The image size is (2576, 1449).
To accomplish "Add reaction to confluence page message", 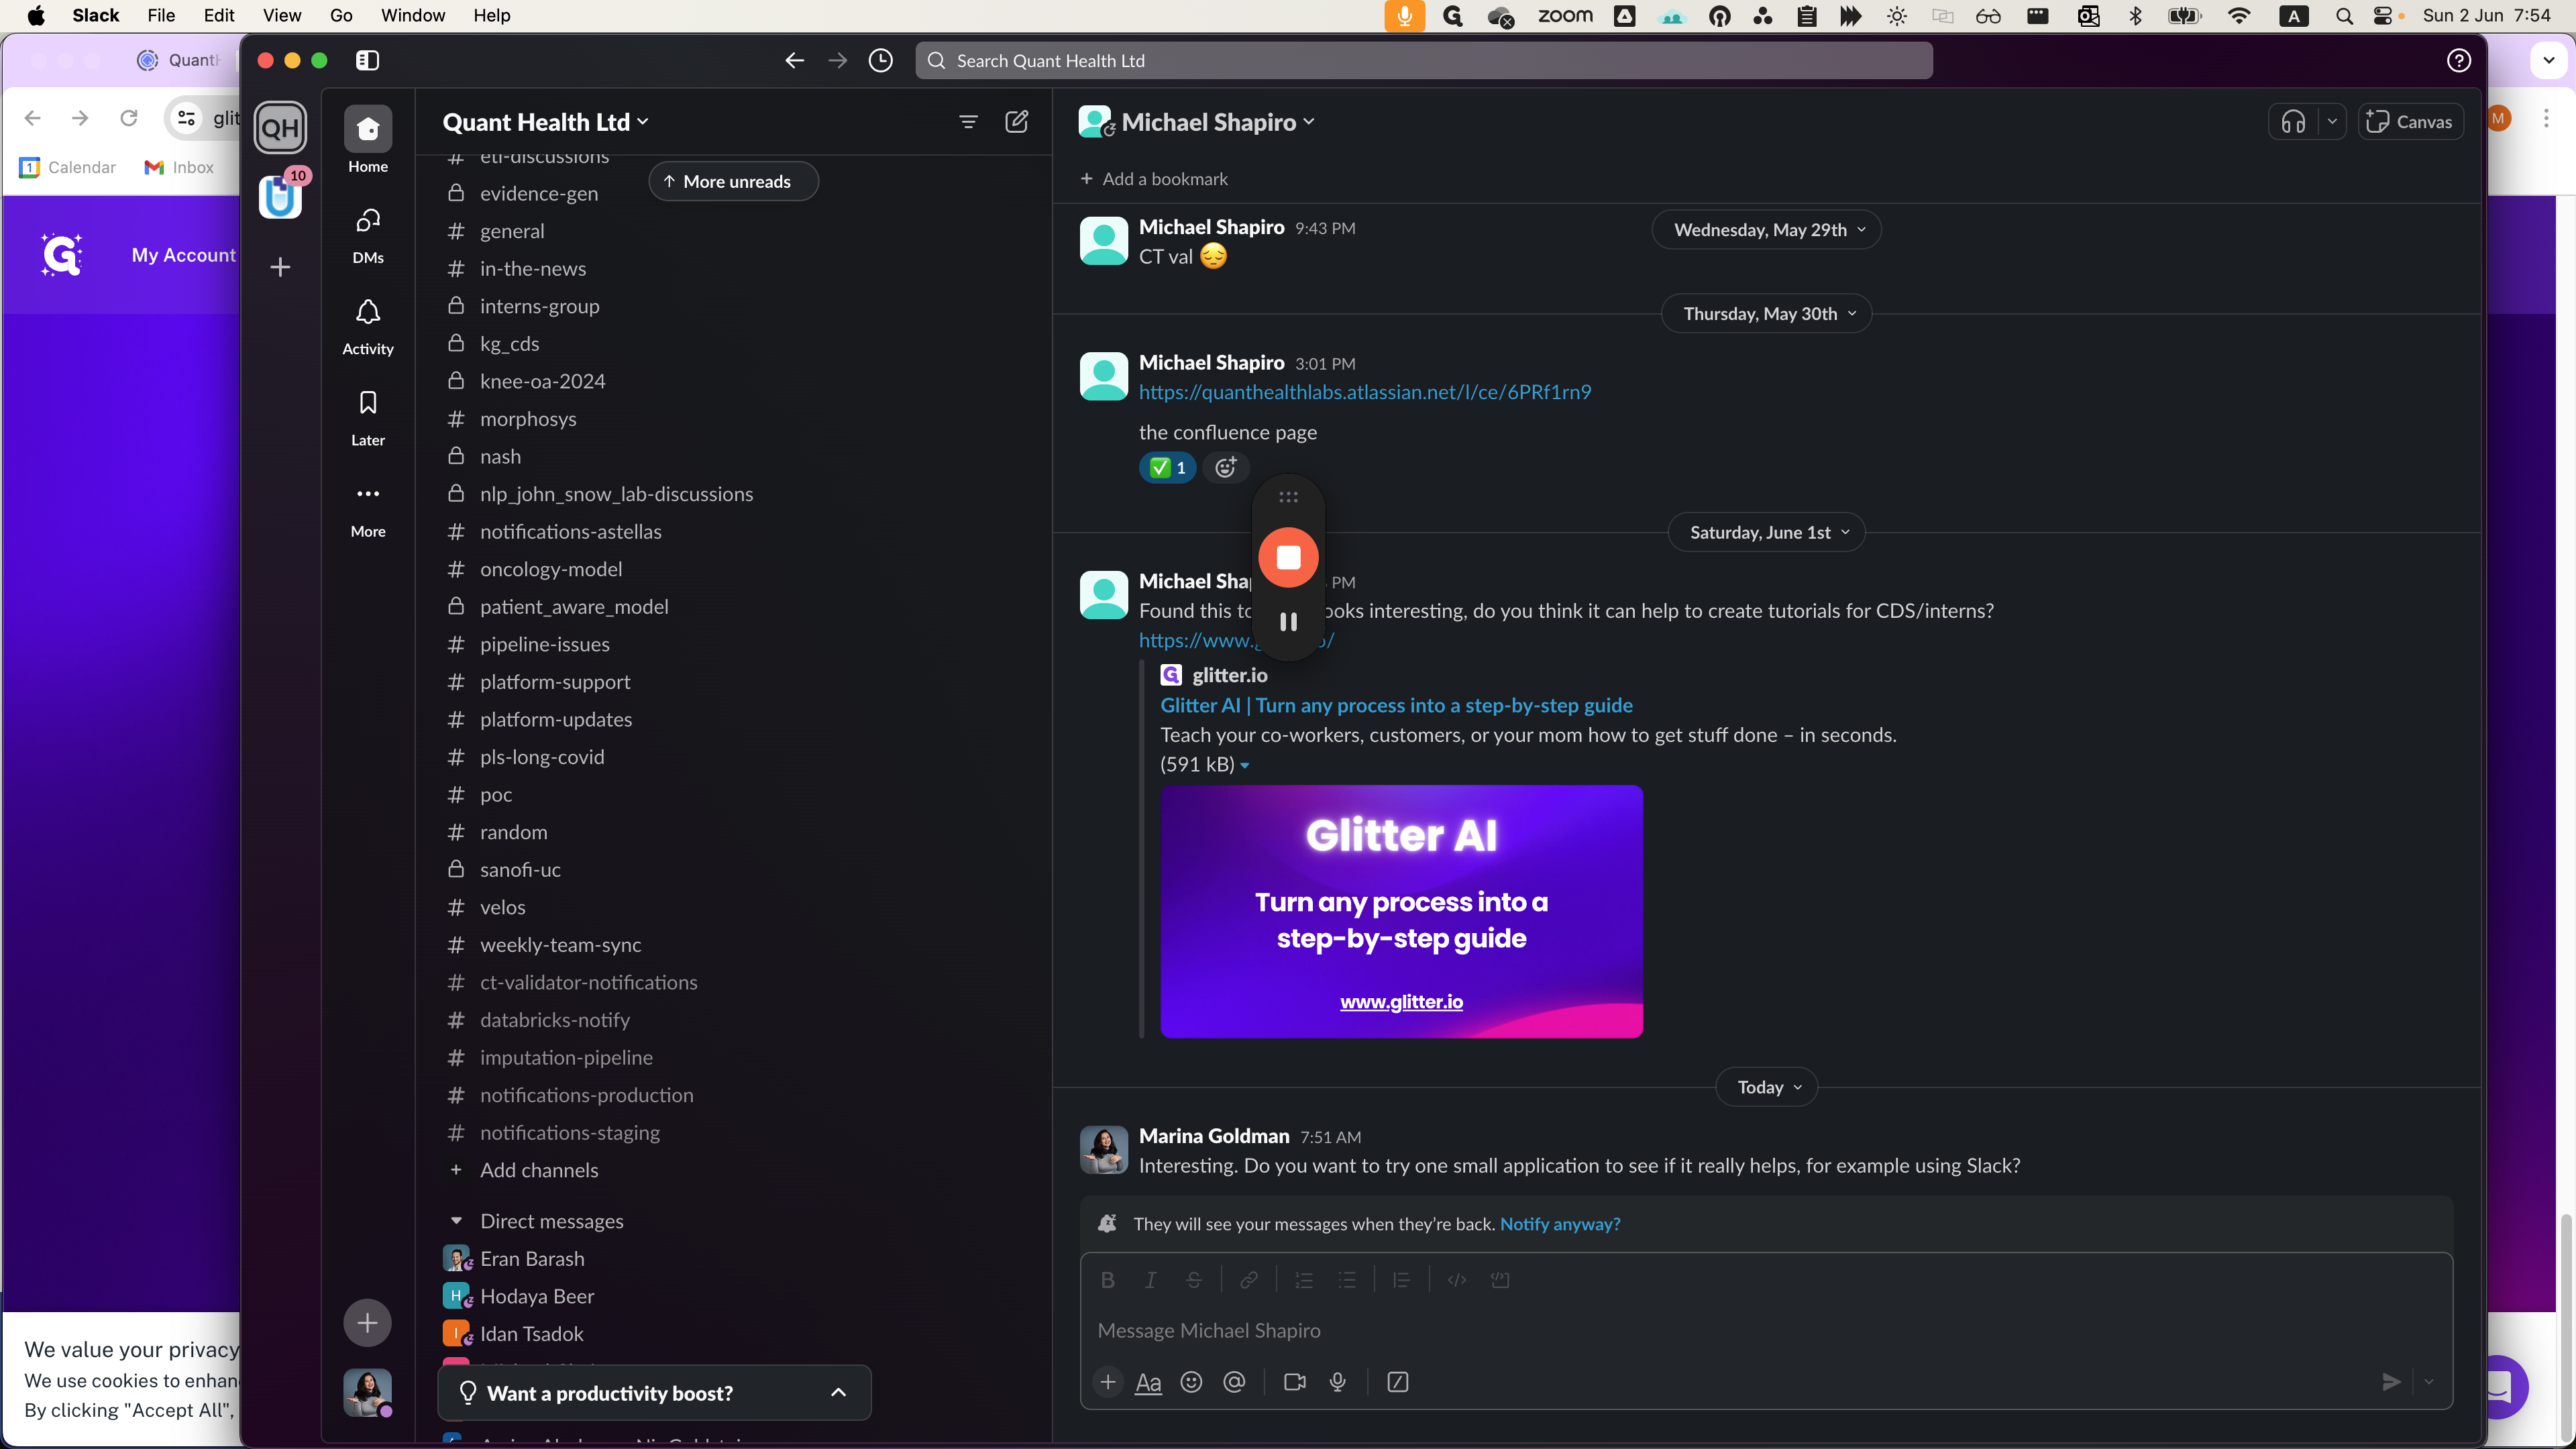I will 1225,467.
